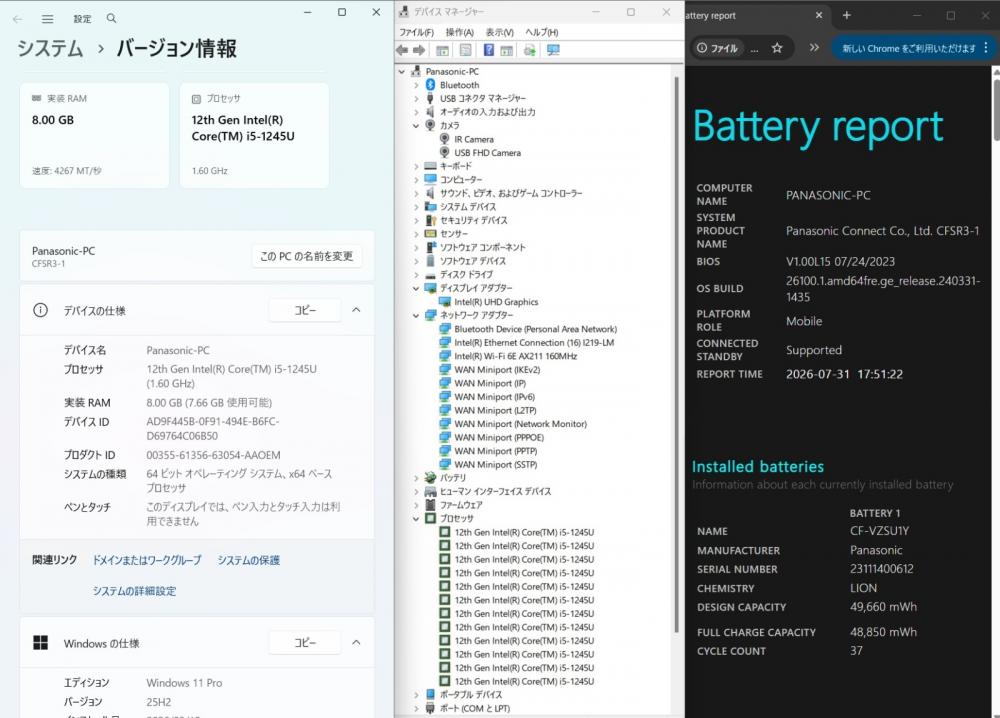The width and height of the screenshot is (1000, 718).
Task: Copy Windows specifications with コピー button
Action: [305, 643]
